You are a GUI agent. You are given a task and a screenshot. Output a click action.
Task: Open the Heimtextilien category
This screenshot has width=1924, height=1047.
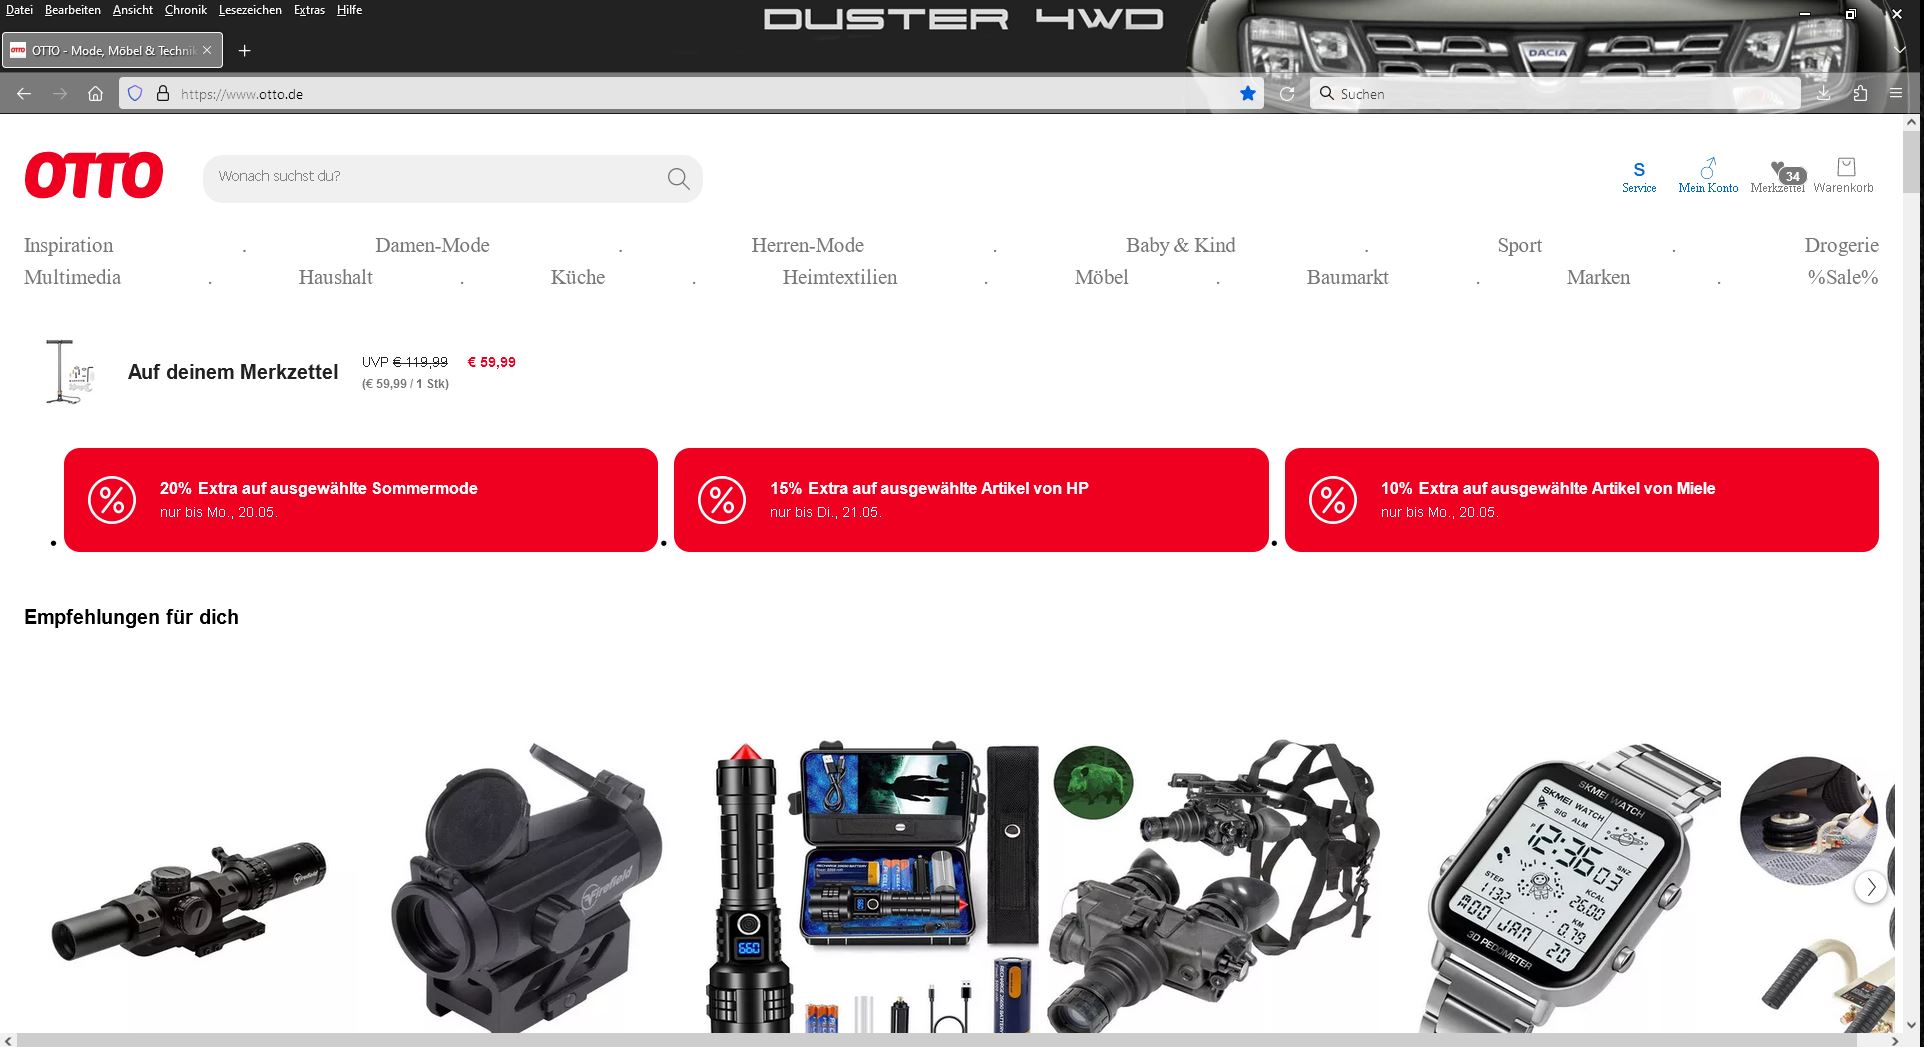[839, 278]
